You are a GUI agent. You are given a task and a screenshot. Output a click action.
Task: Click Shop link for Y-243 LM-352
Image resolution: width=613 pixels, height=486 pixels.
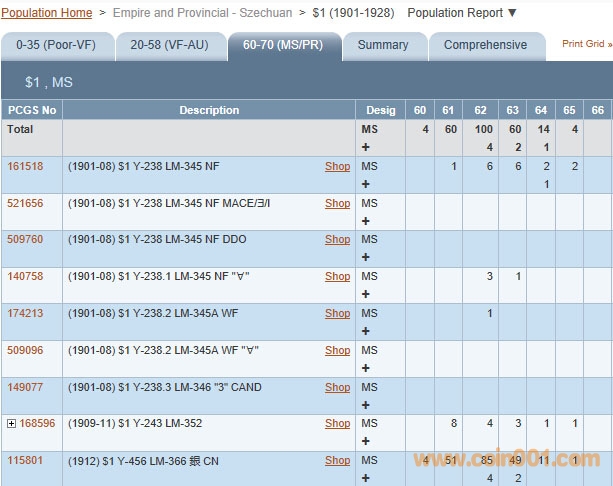(x=337, y=424)
